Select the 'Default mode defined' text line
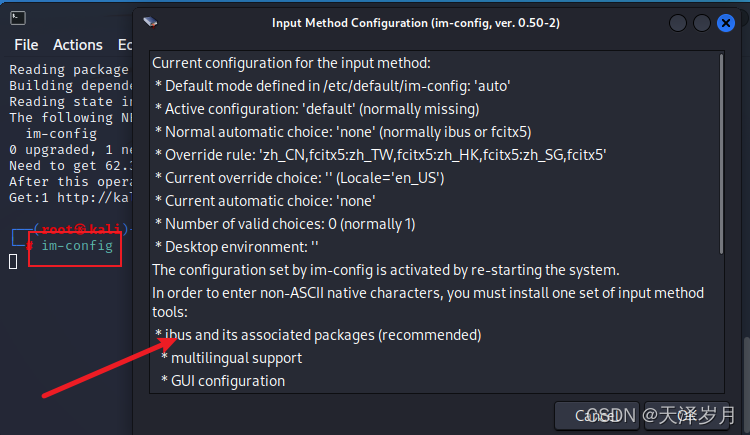This screenshot has height=435, width=750. click(x=333, y=86)
